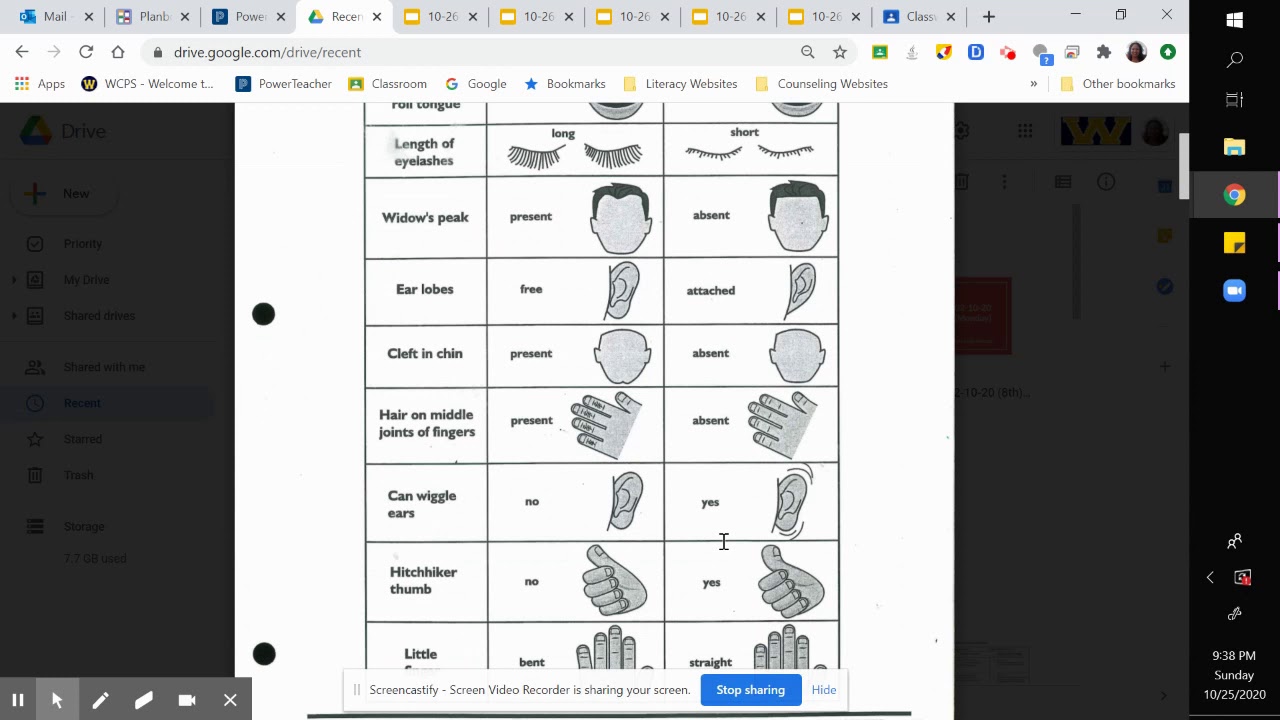This screenshot has height=720, width=1280.
Task: Click the New button in Drive
Action: (62, 194)
